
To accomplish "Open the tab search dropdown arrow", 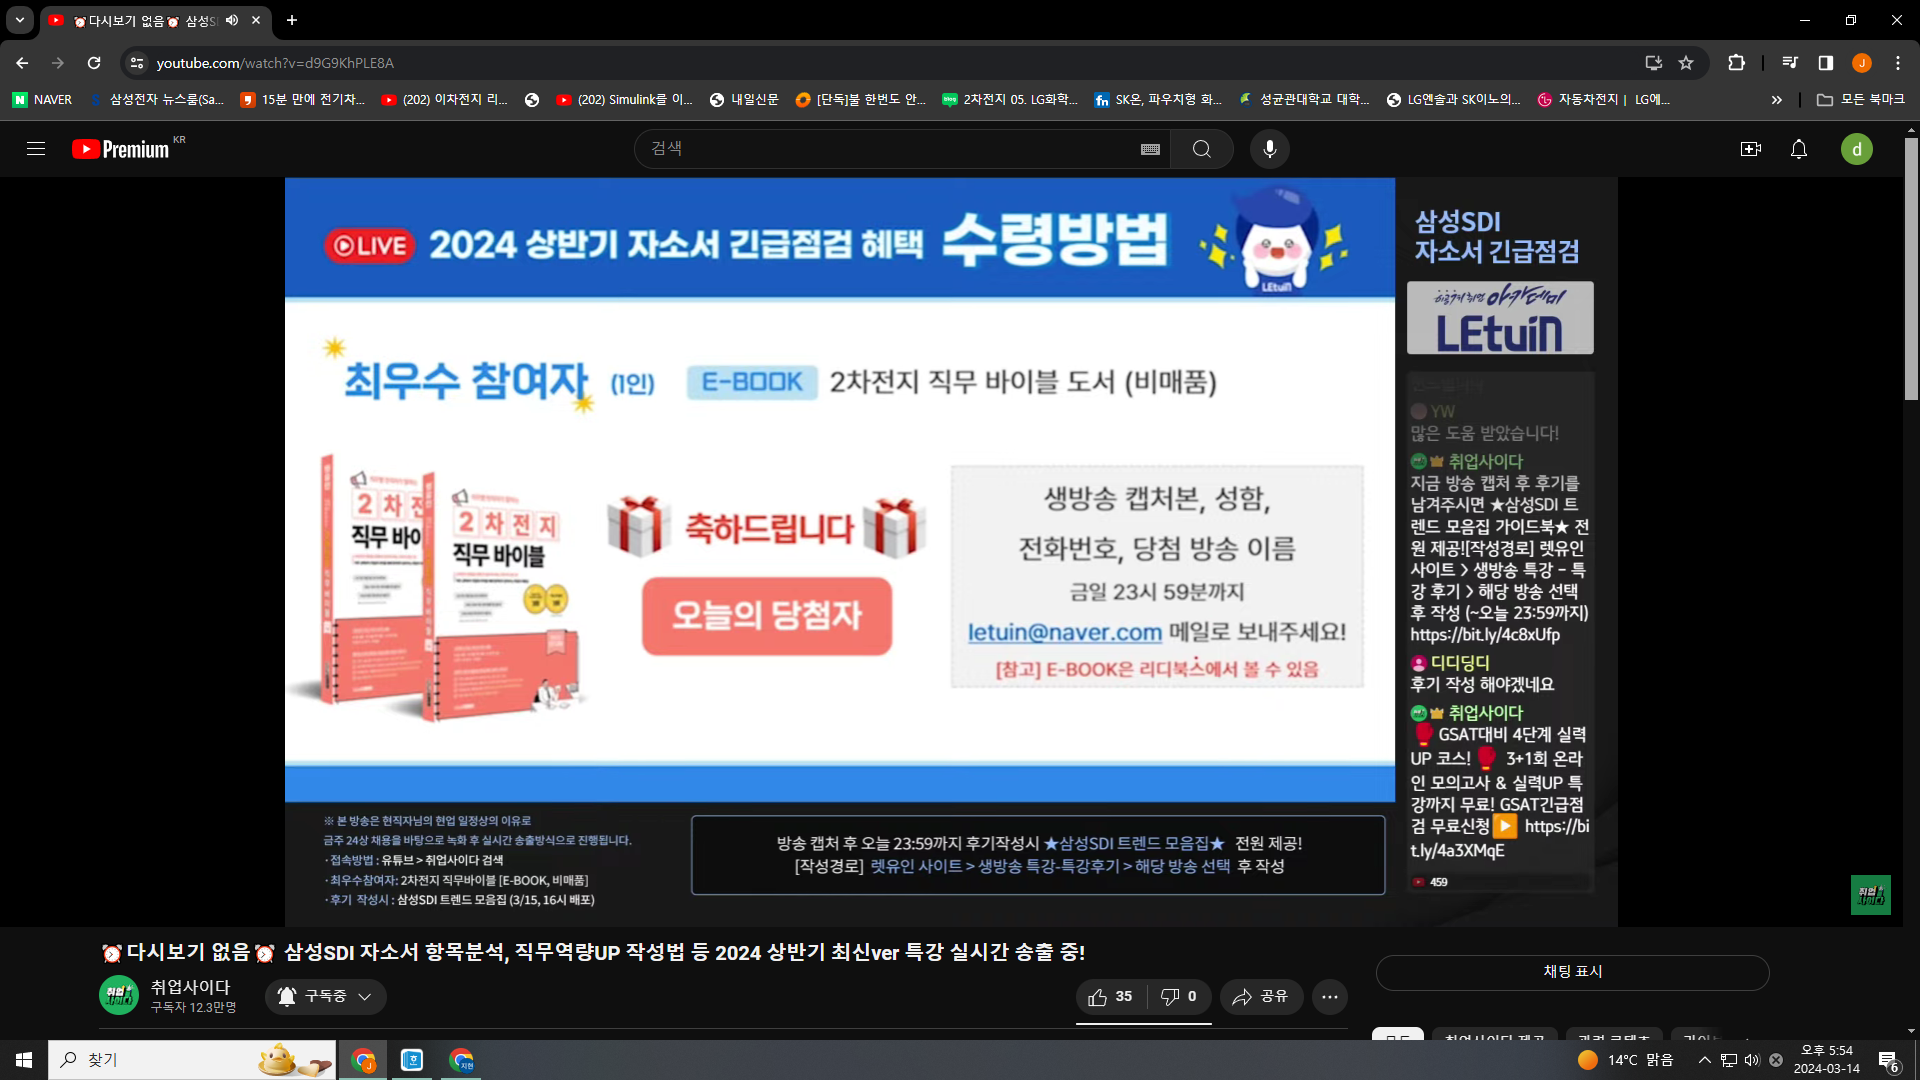I will [19, 20].
